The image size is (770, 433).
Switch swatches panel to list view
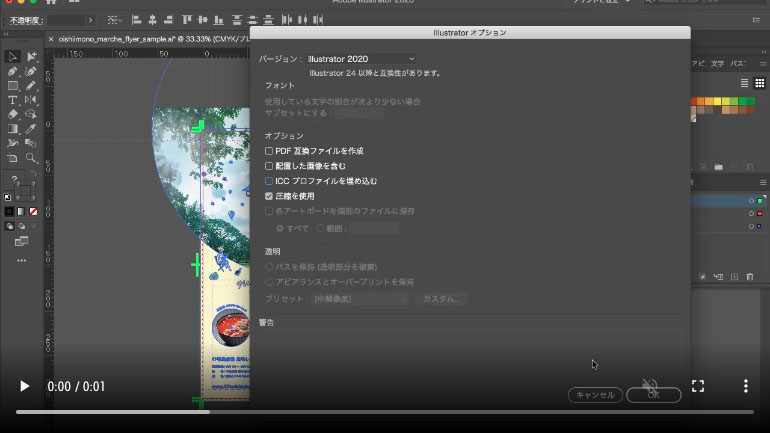(744, 83)
